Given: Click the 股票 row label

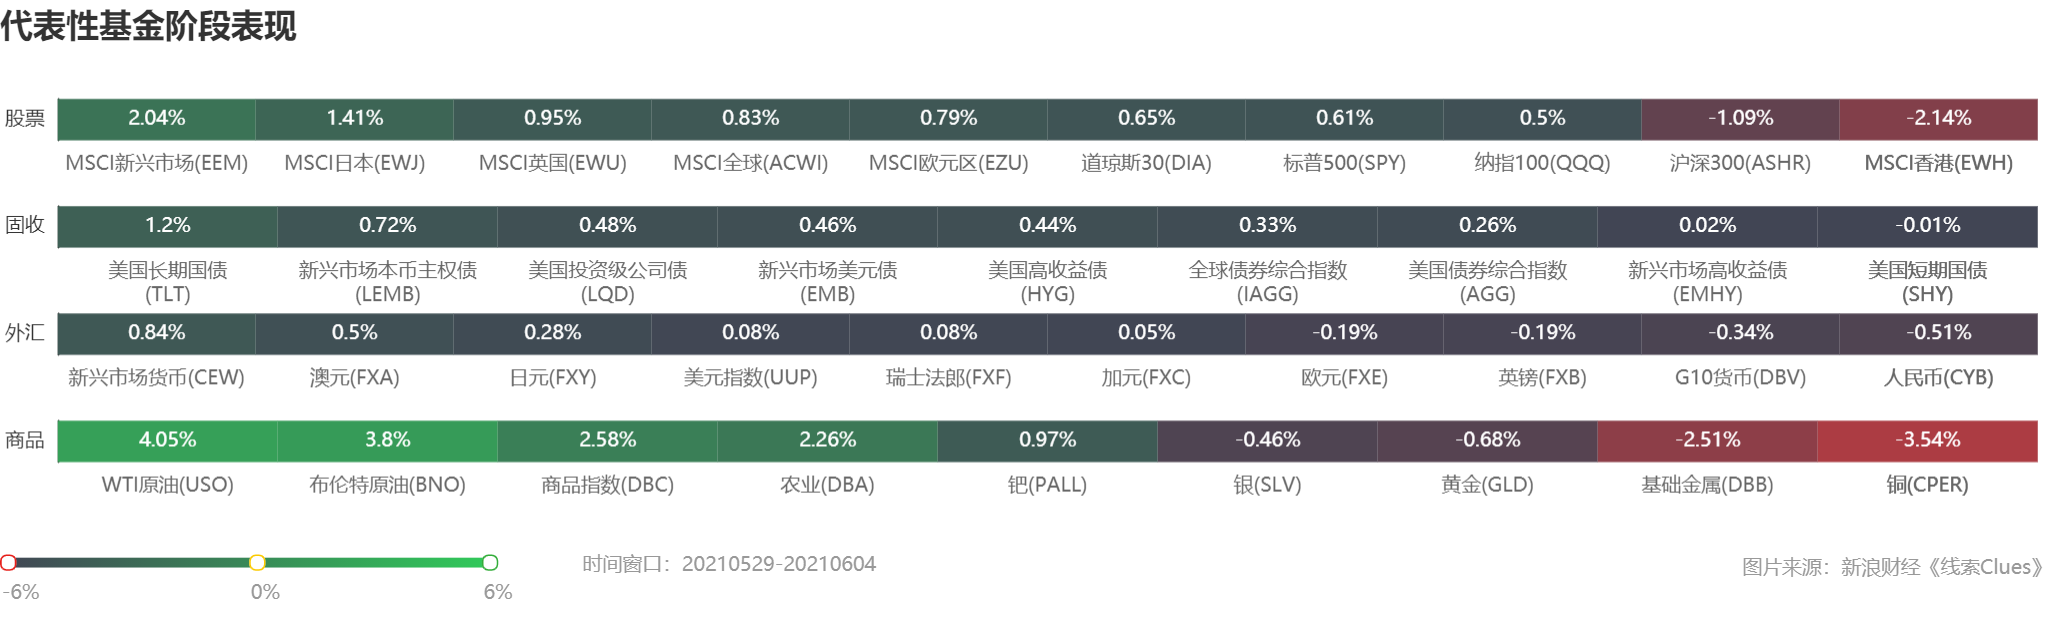Looking at the screenshot, I should click(x=25, y=119).
